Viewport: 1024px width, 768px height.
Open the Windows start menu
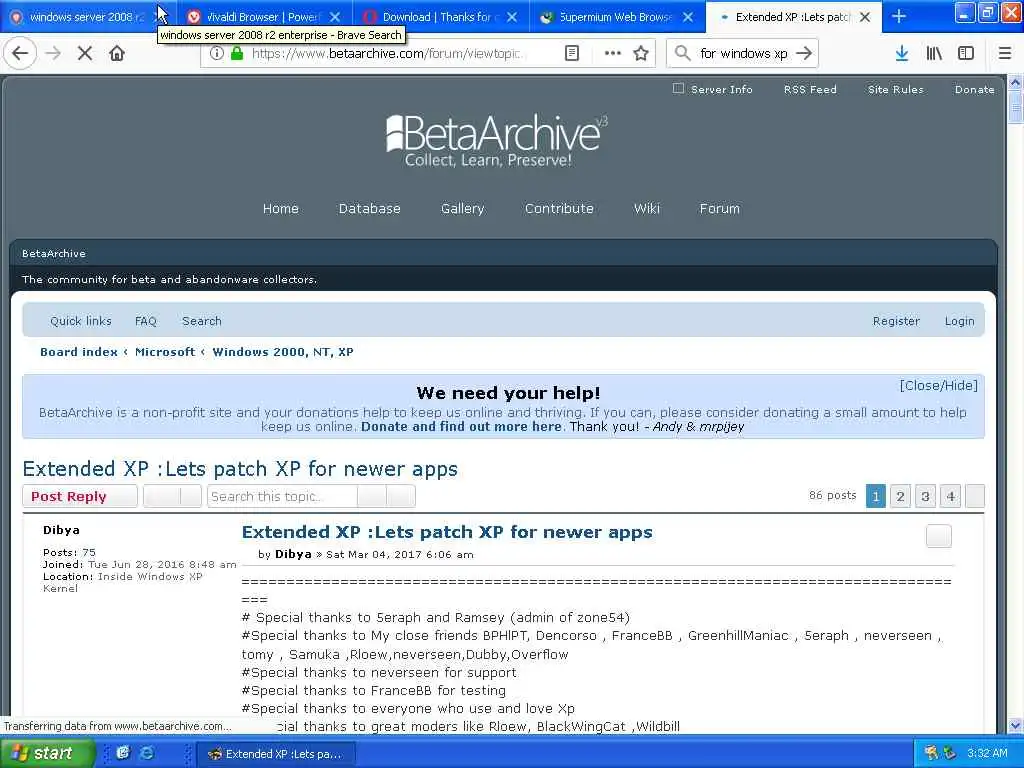[47, 753]
